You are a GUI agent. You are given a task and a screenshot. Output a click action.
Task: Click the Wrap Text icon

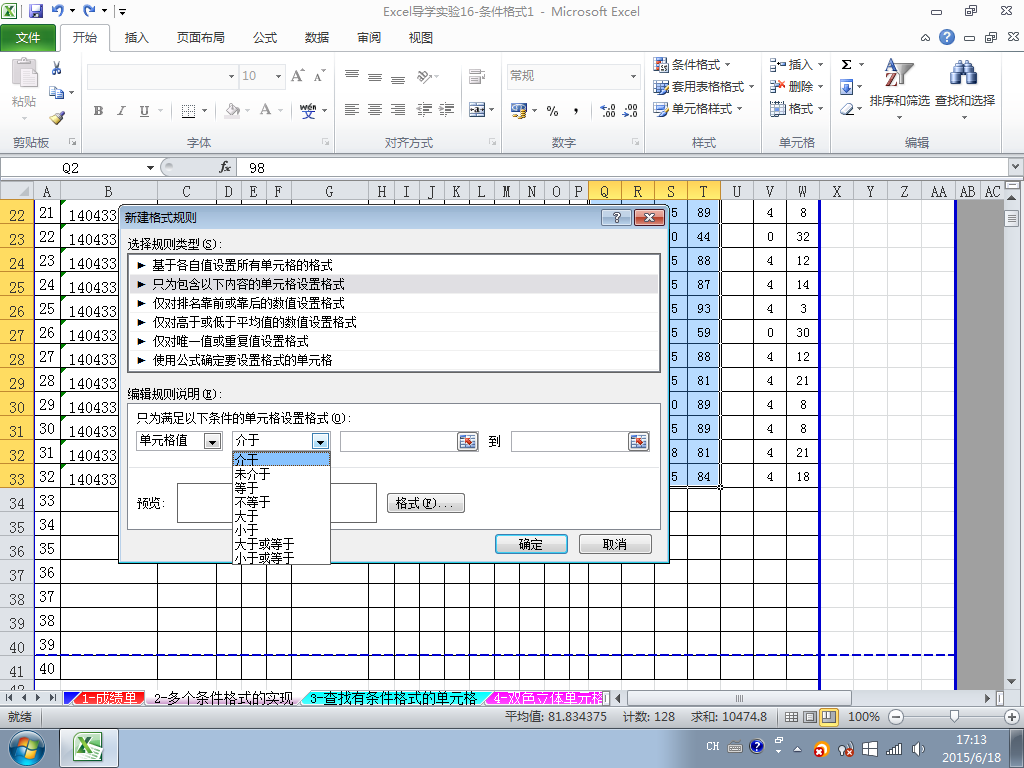tap(477, 76)
